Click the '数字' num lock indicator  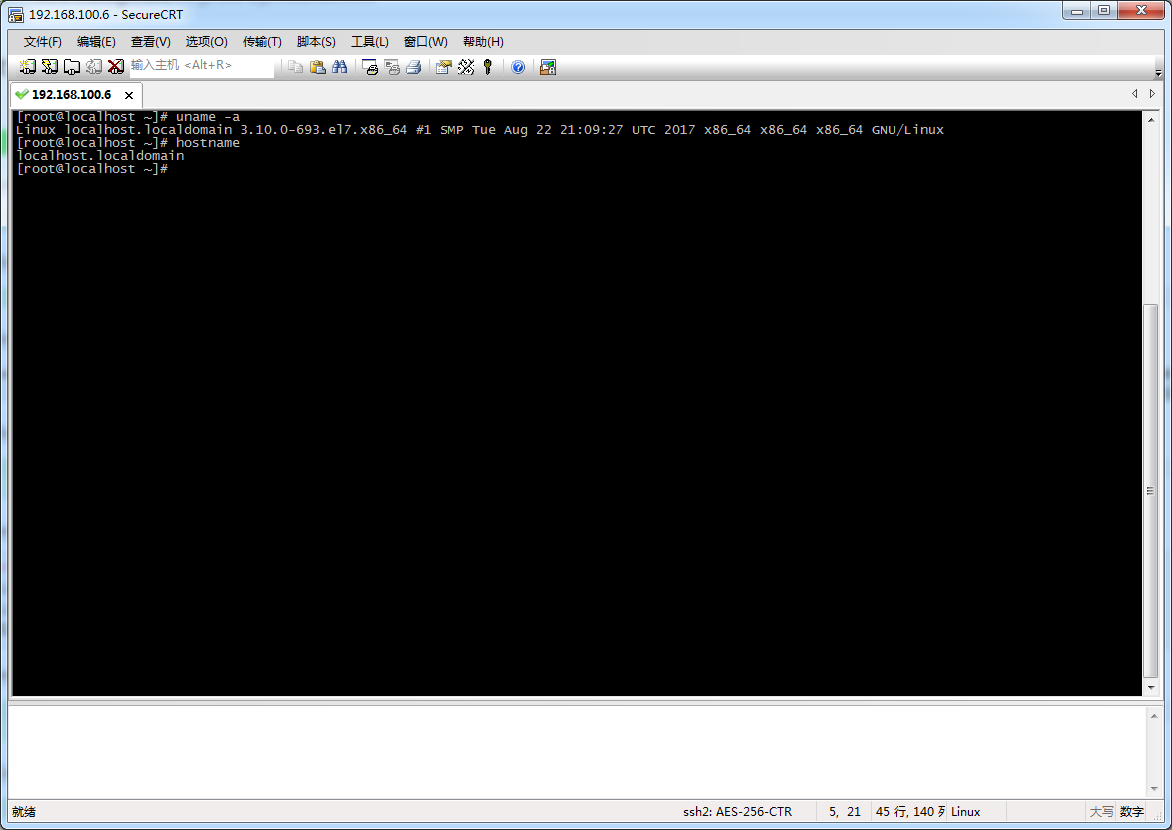(x=1132, y=811)
